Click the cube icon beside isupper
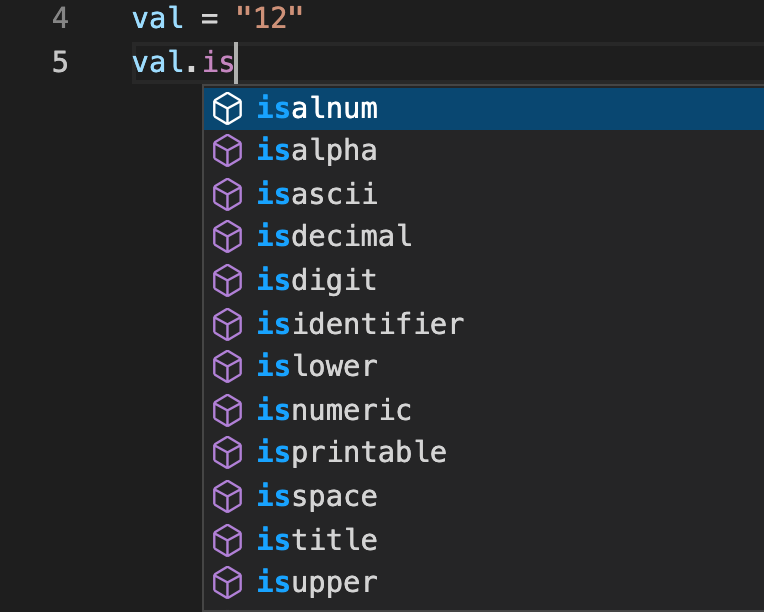 [x=228, y=583]
